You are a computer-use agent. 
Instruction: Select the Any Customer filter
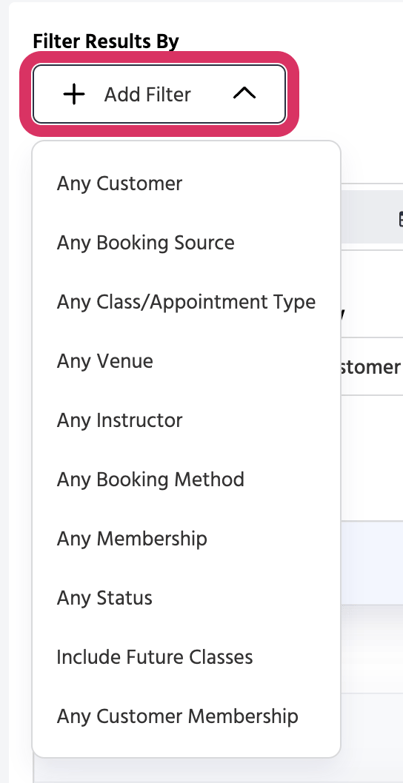pyautogui.click(x=186, y=184)
